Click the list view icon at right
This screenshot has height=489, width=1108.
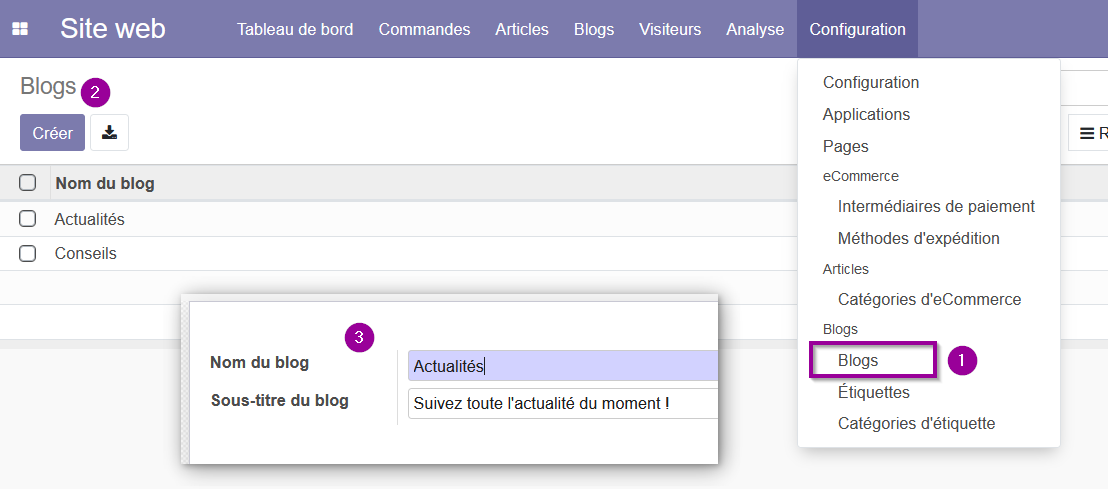[1088, 133]
